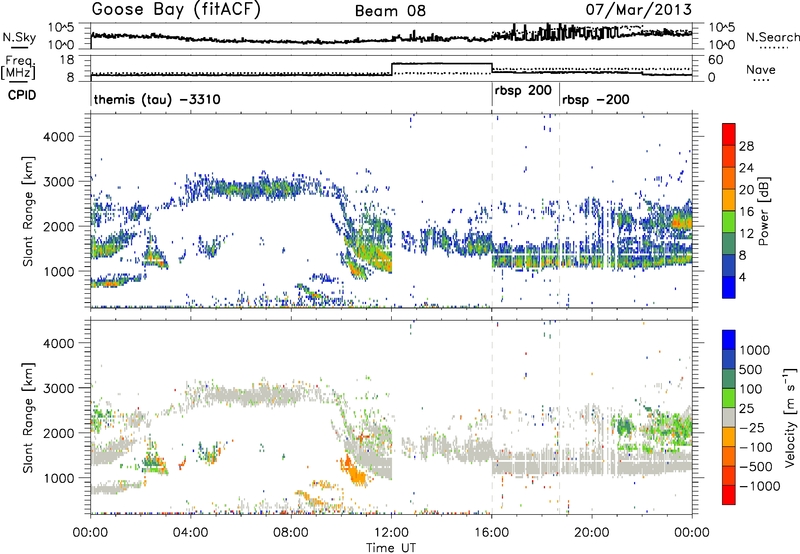Click the '1000' velocity colorbar tick label
This screenshot has width=800, height=554.
755,350
